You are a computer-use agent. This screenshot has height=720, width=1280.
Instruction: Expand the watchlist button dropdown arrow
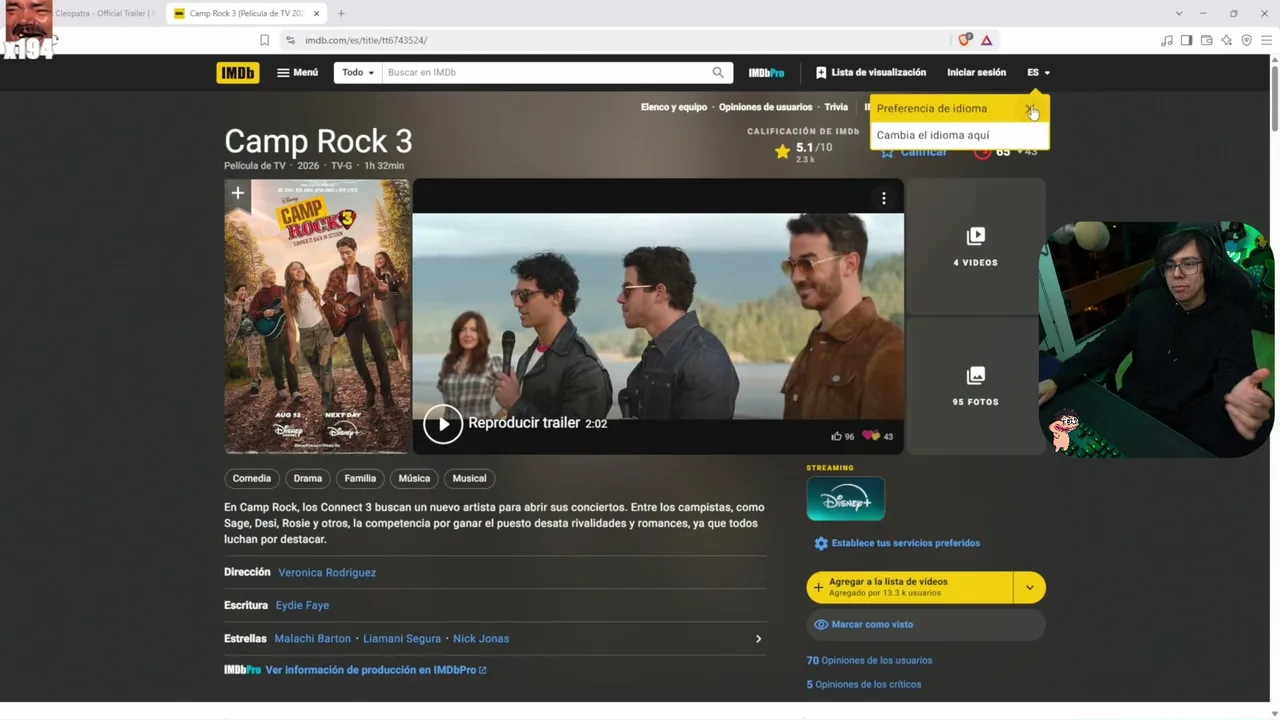coord(1030,587)
